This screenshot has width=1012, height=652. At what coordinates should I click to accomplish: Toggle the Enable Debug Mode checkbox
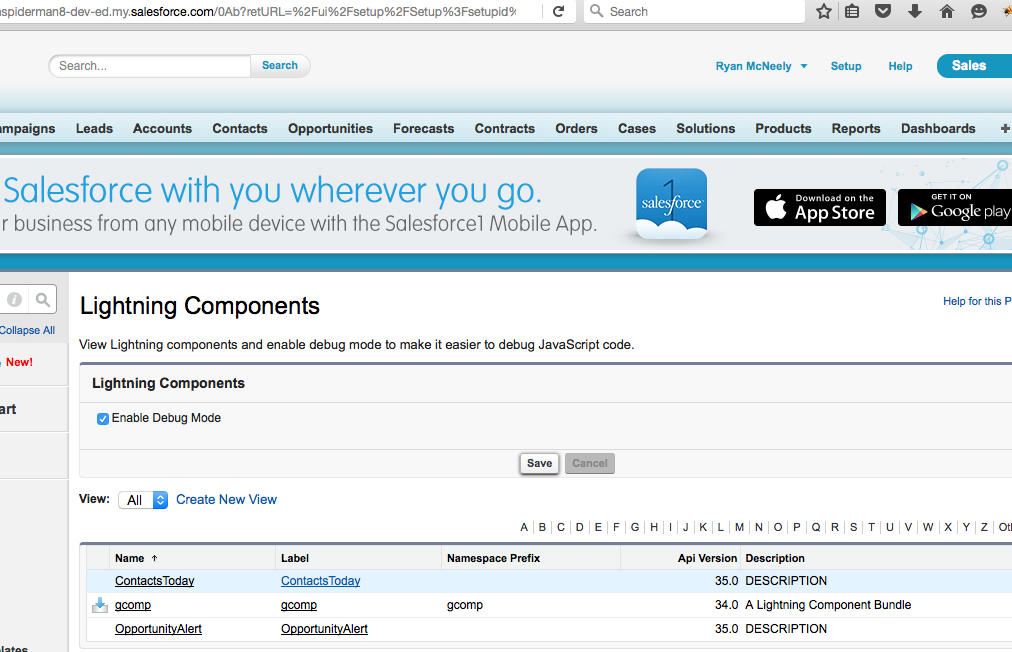103,419
